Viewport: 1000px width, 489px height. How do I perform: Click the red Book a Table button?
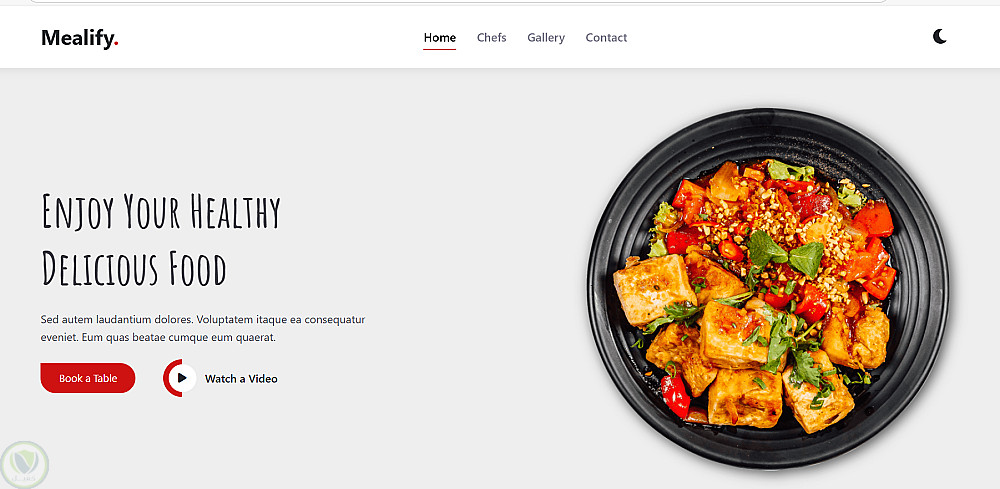click(88, 378)
